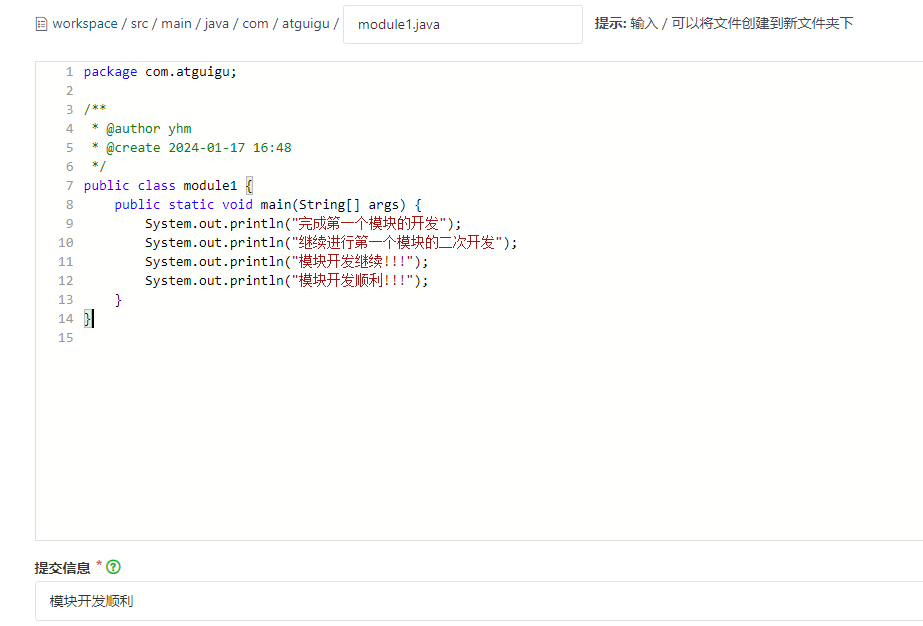923x626 pixels.
Task: Click the println "模块开发顺利!!!" line
Action: (x=286, y=281)
